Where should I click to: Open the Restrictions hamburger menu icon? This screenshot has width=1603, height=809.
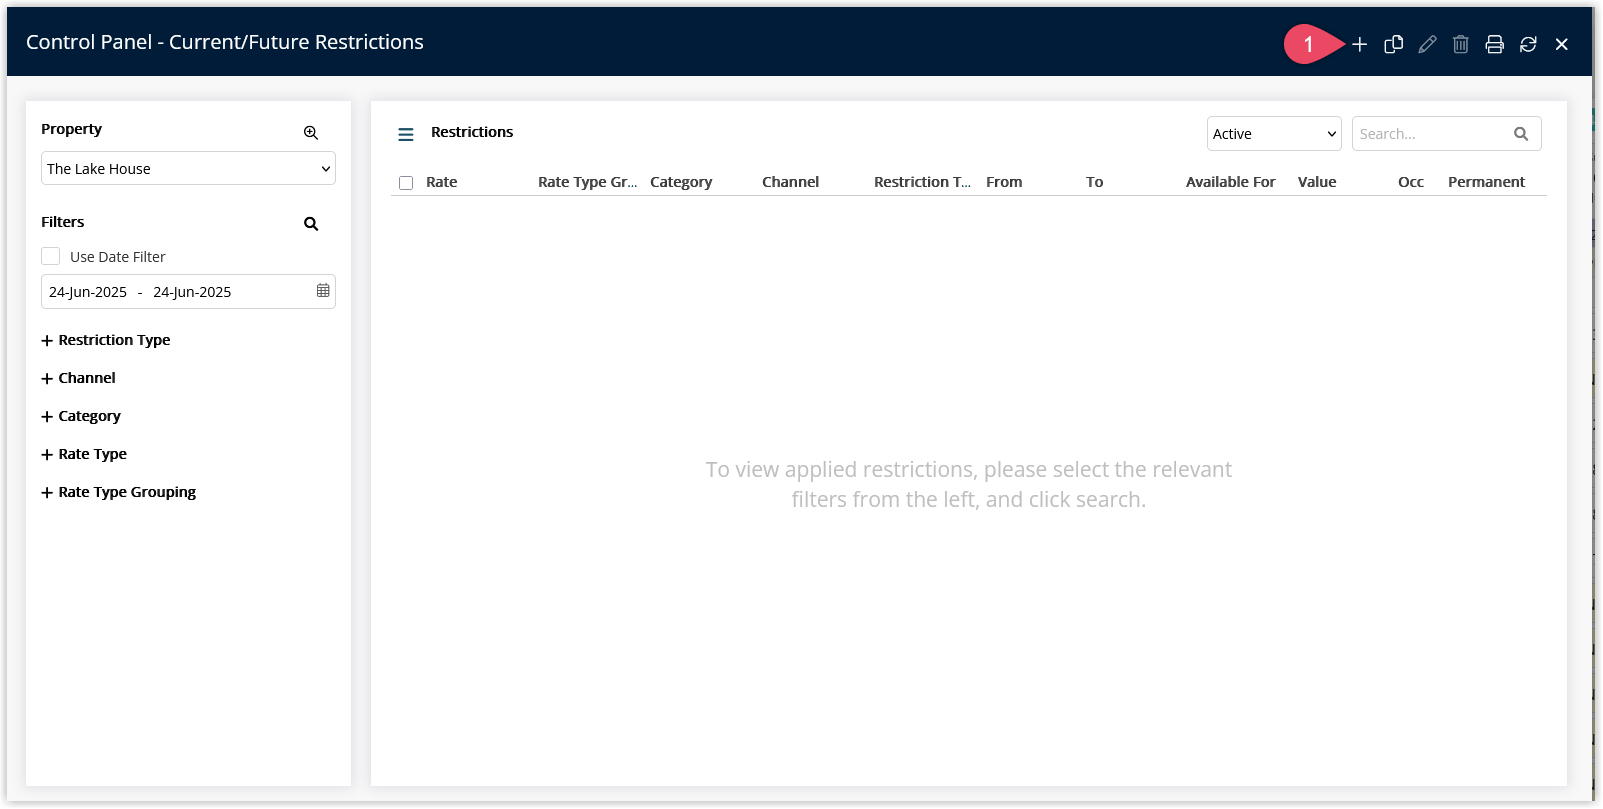406,134
